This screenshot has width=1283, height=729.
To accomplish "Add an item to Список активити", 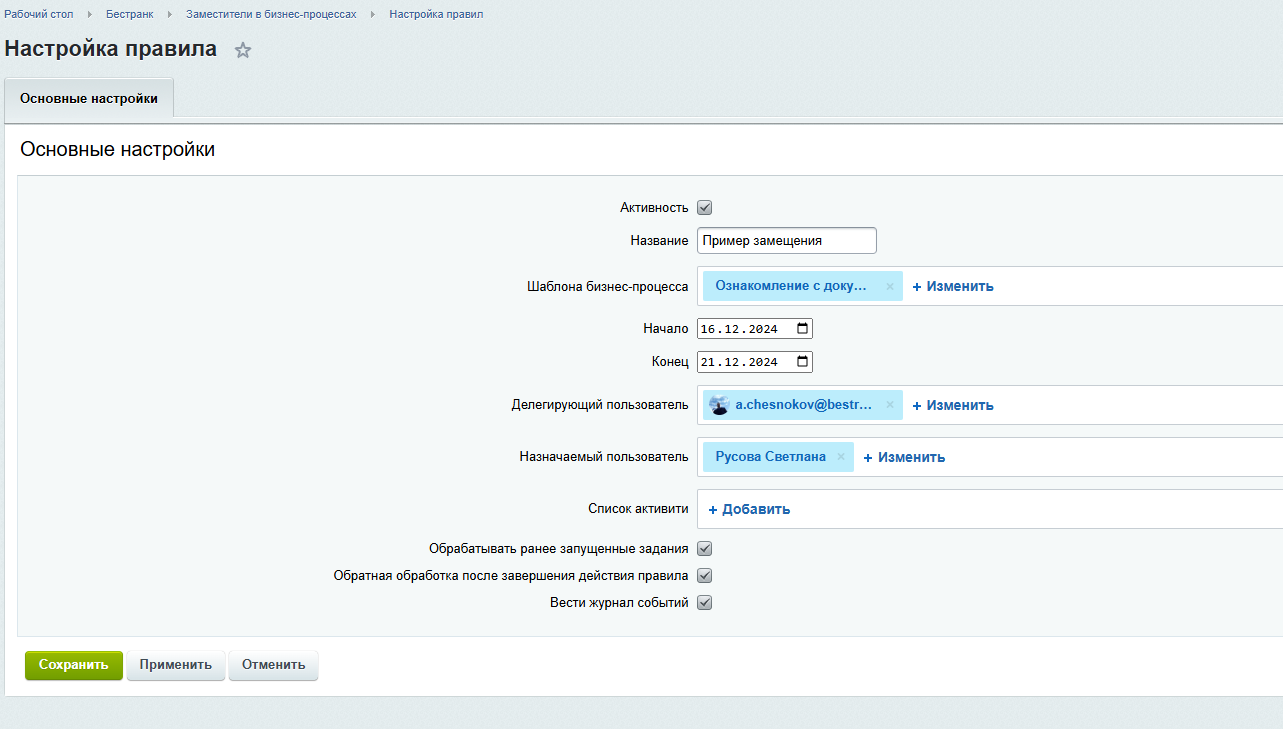I will click(x=749, y=509).
